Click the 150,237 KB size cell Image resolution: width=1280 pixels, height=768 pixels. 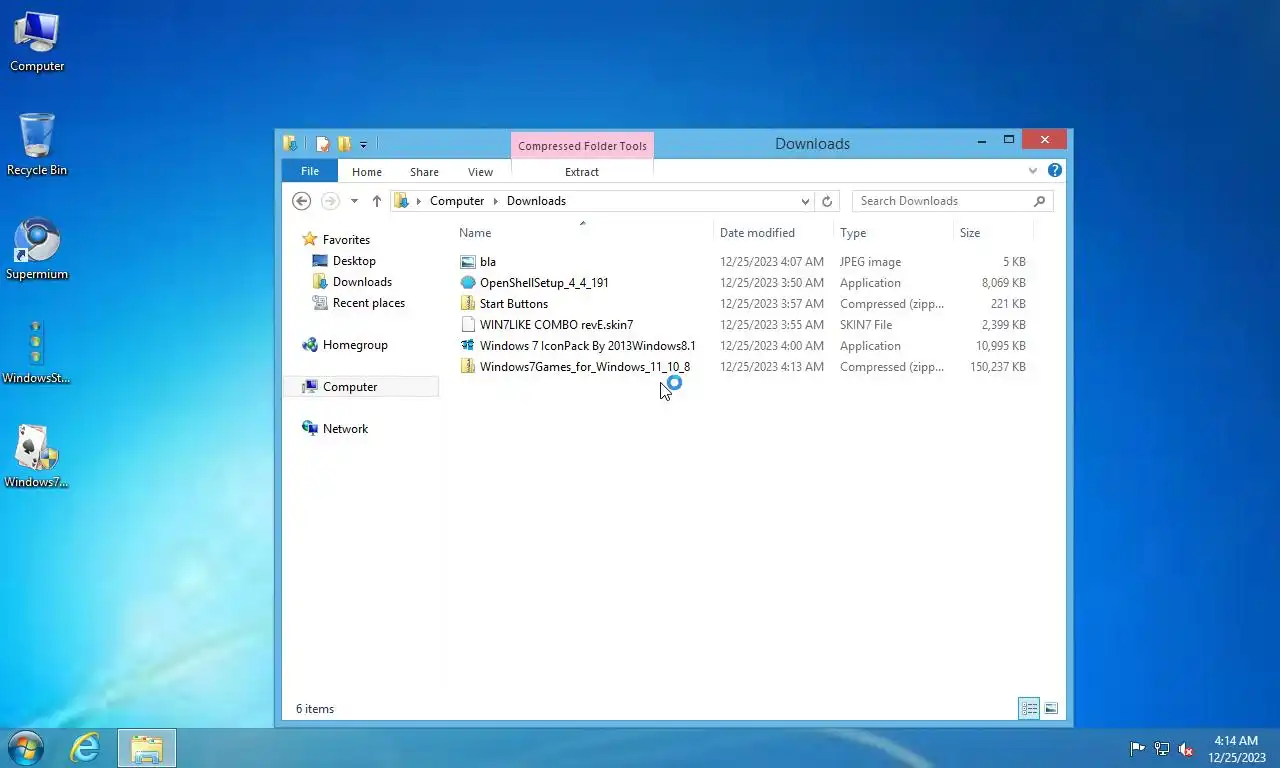(997, 367)
